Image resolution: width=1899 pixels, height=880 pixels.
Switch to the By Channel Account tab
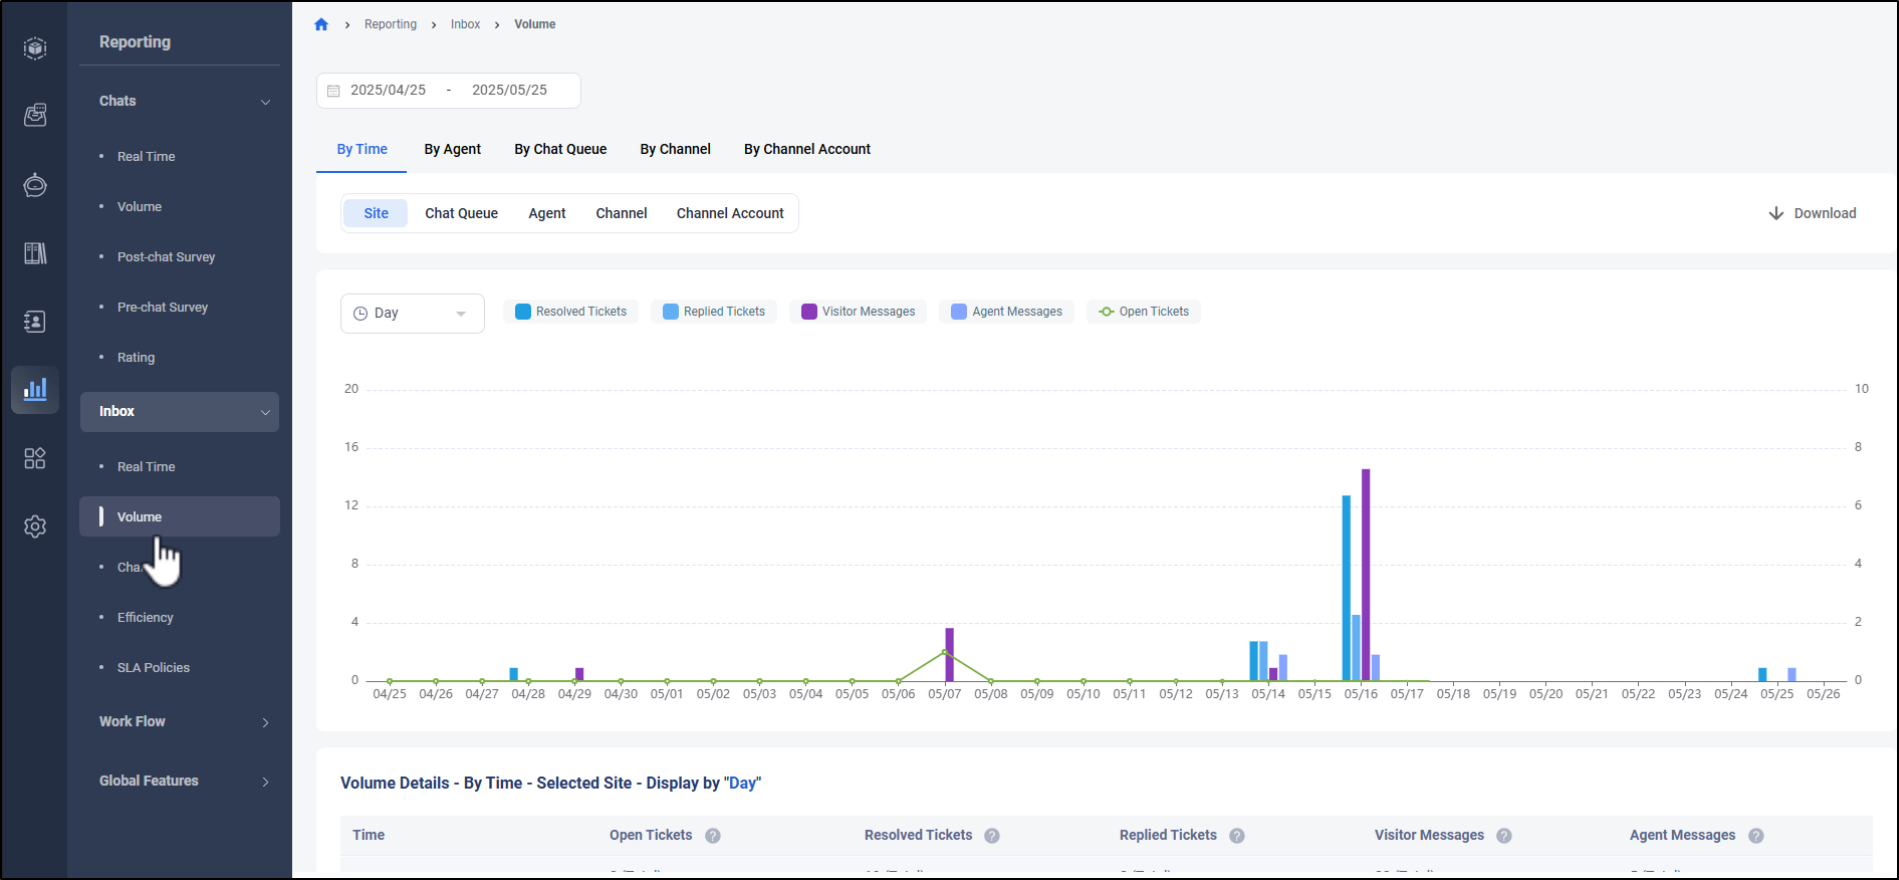[x=807, y=149]
